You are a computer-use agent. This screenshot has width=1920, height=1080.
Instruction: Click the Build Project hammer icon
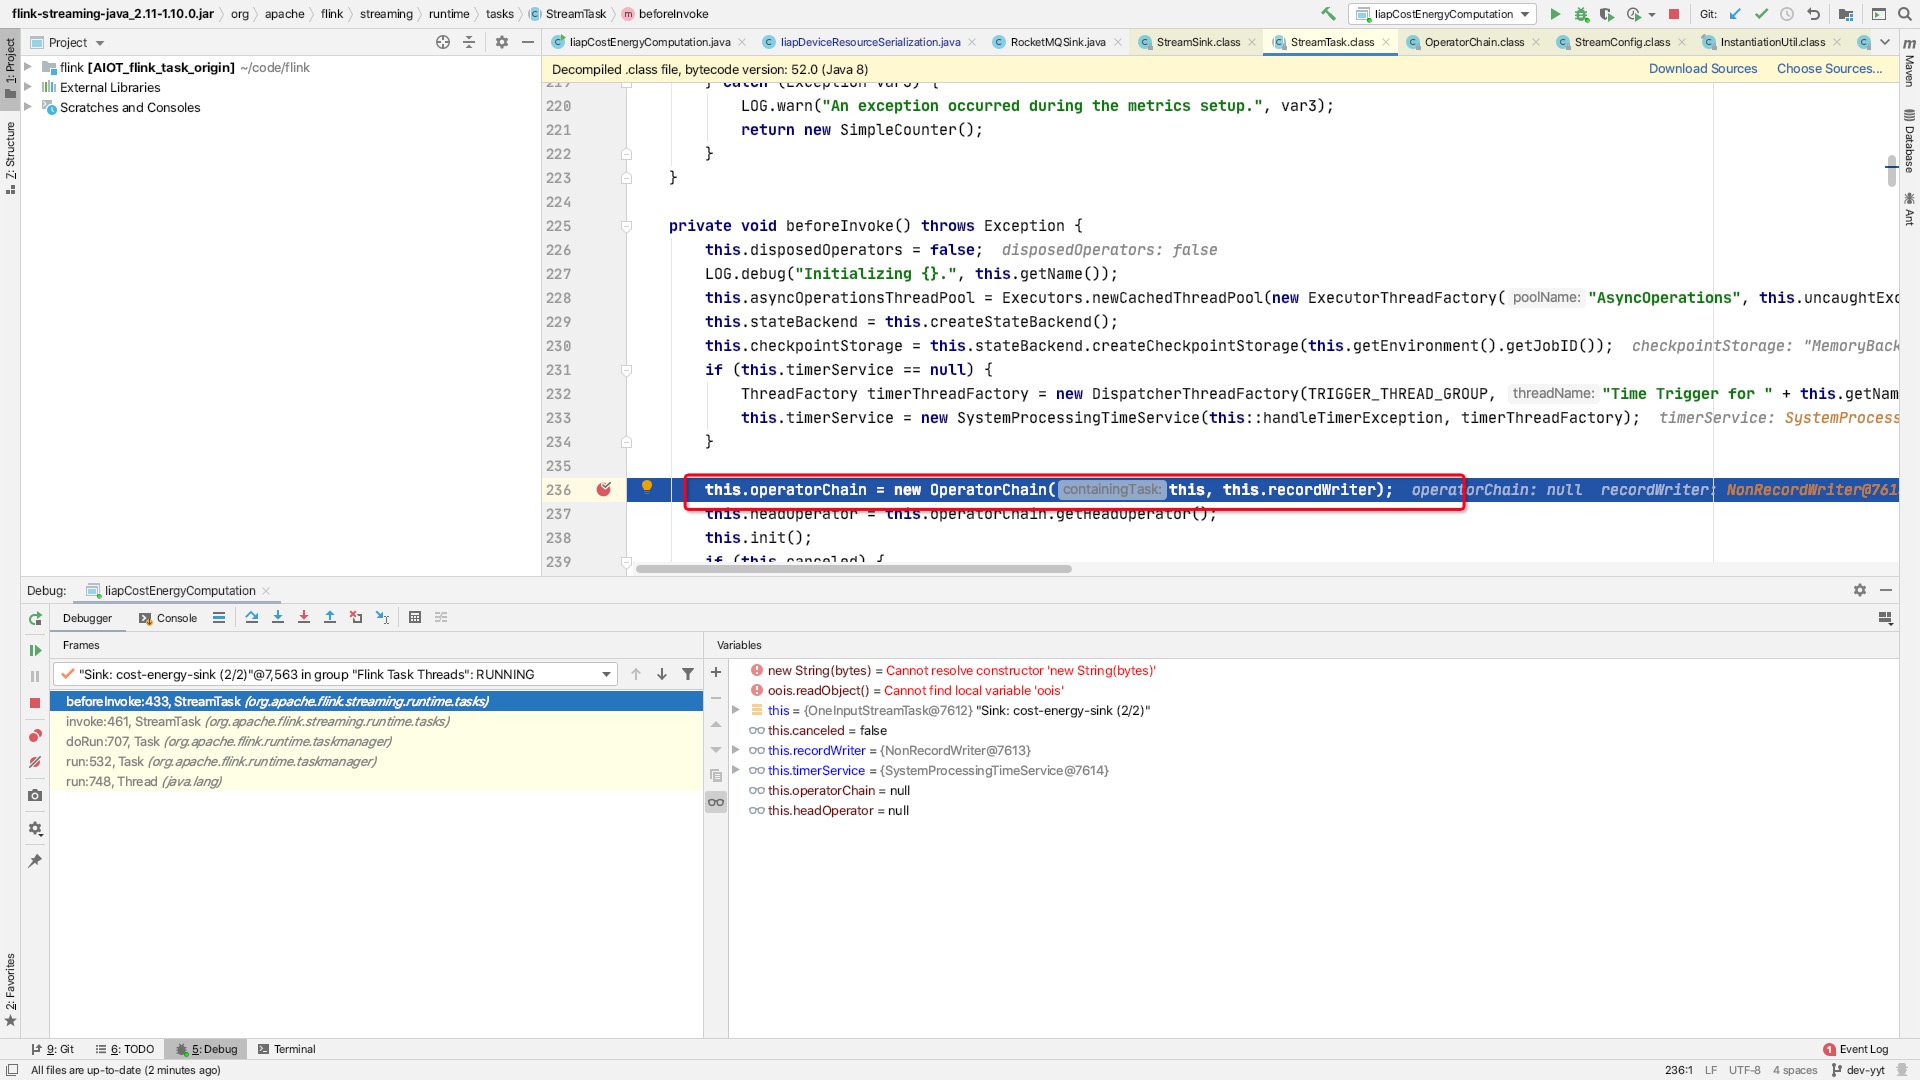(x=1328, y=14)
